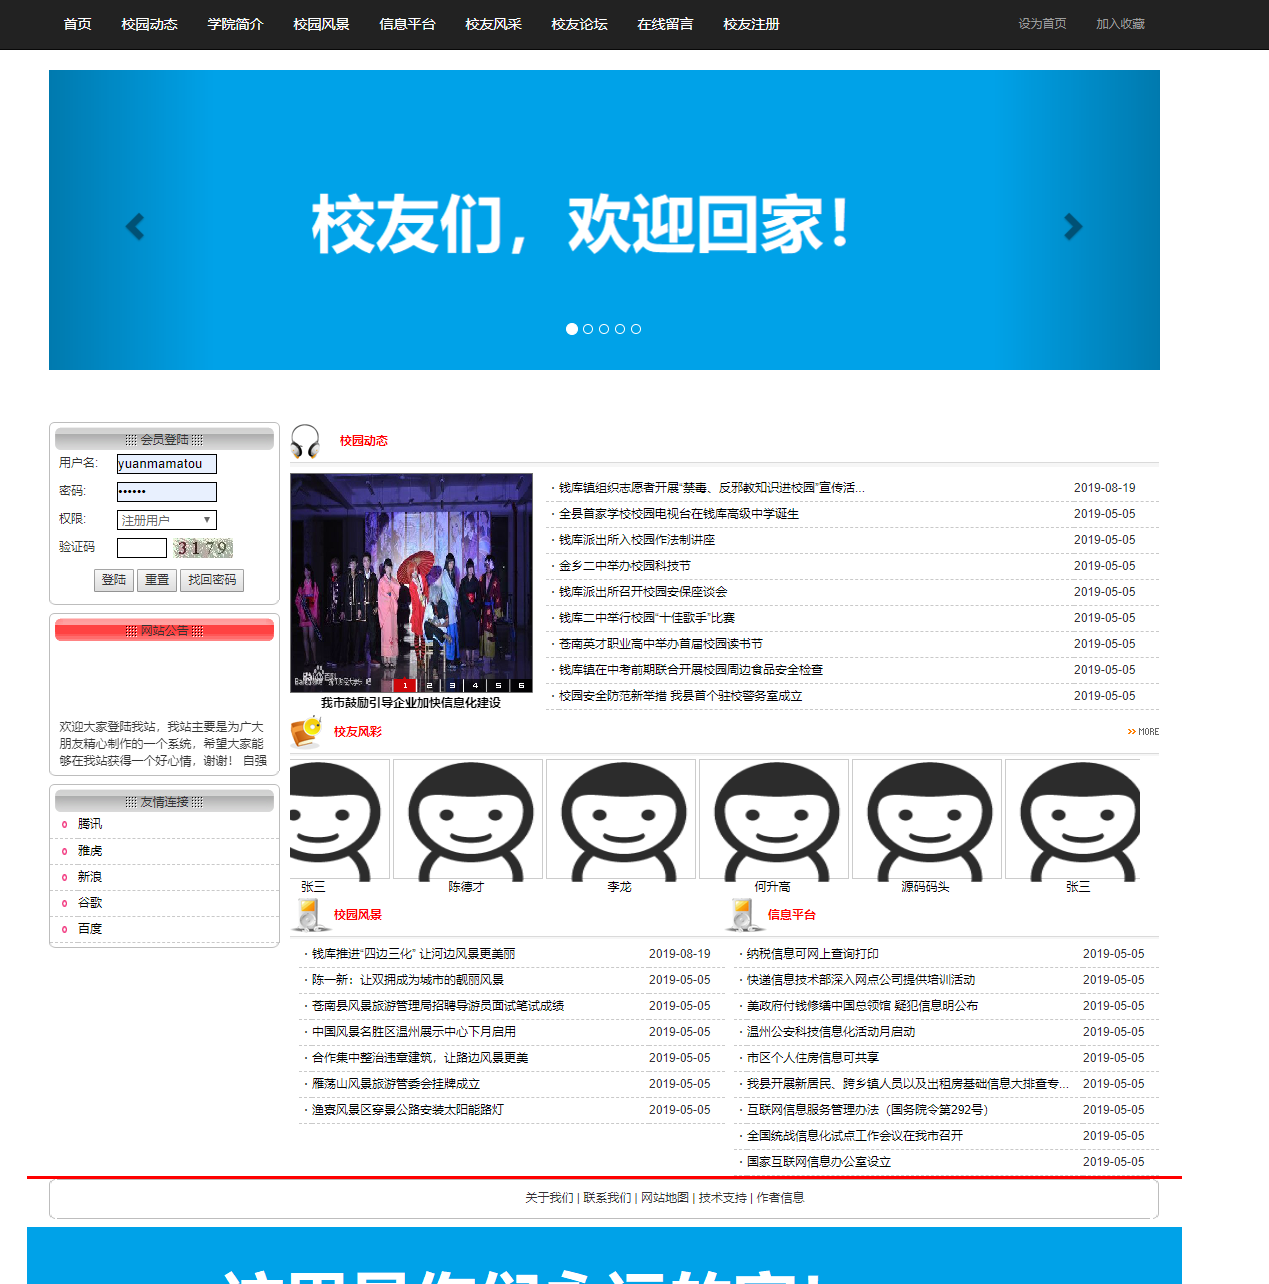The image size is (1269, 1284).
Task: Click the right carousel arrow
Action: 1073,227
